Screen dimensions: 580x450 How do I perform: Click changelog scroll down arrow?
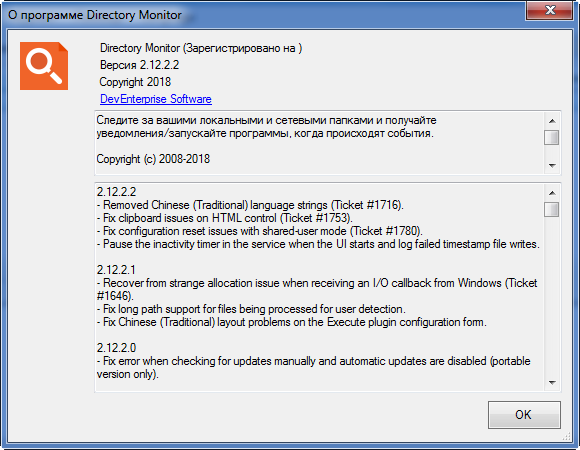(552, 383)
